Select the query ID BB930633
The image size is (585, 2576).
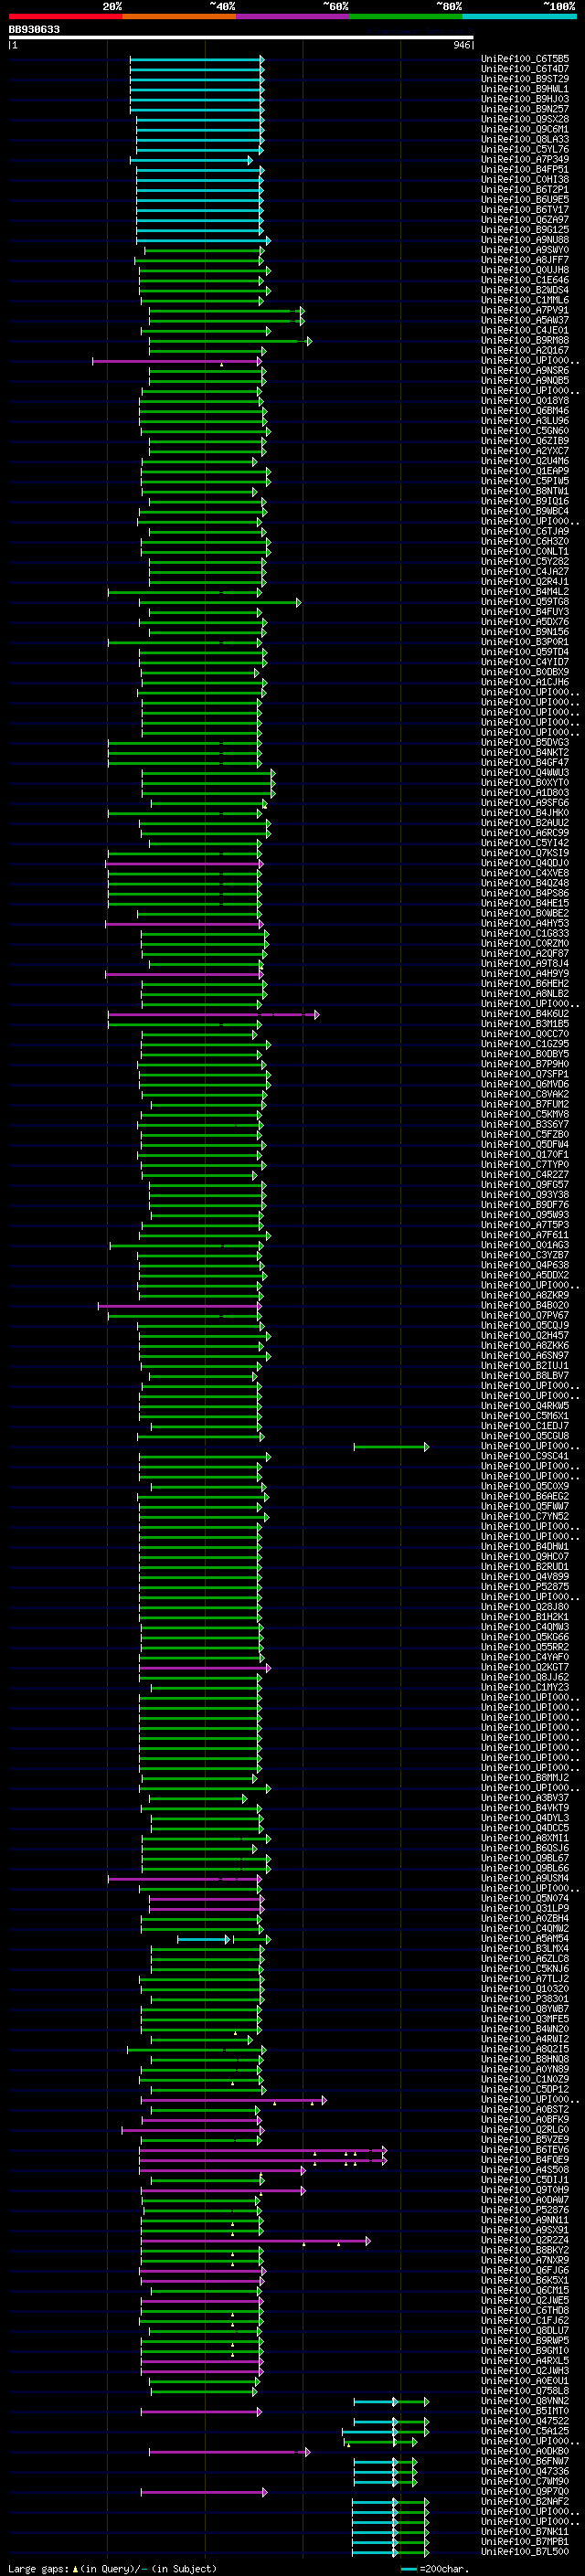click(x=34, y=29)
